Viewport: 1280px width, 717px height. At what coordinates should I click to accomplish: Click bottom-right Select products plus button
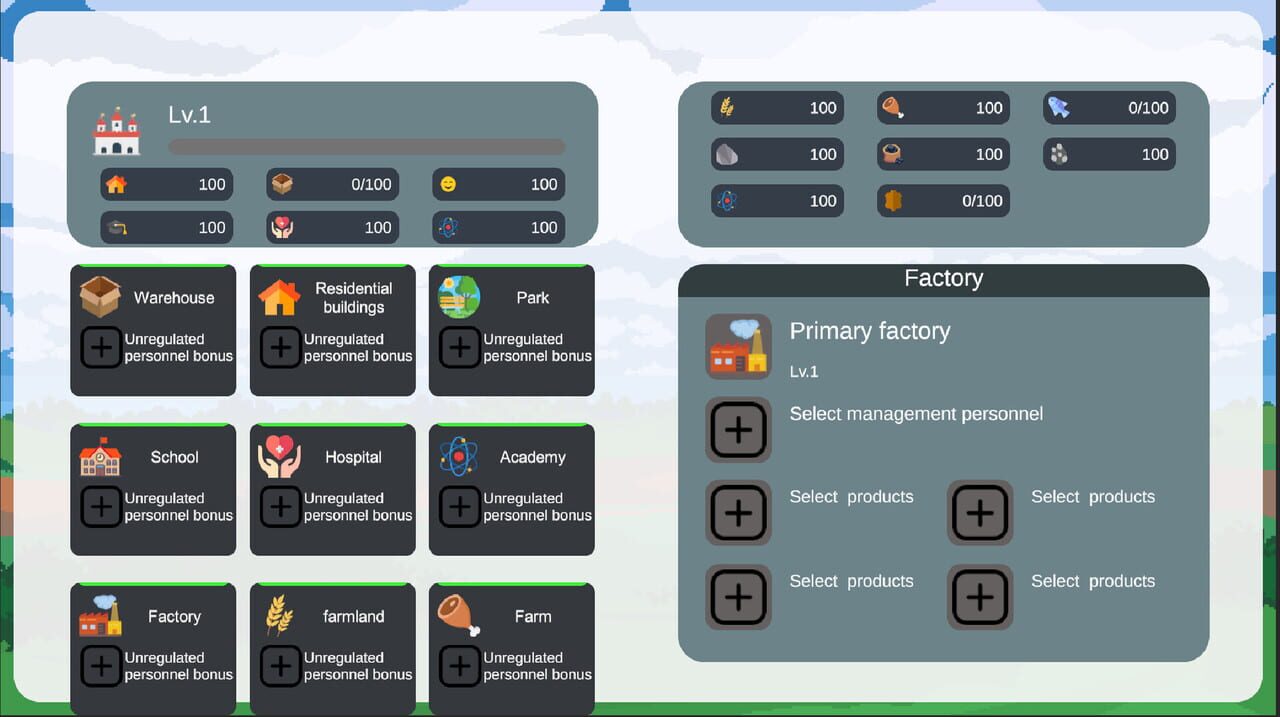(980, 597)
